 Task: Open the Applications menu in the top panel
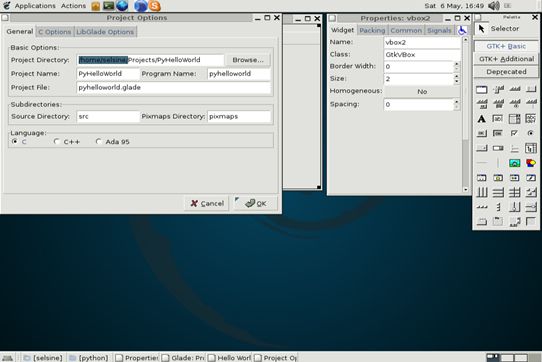click(35, 6)
